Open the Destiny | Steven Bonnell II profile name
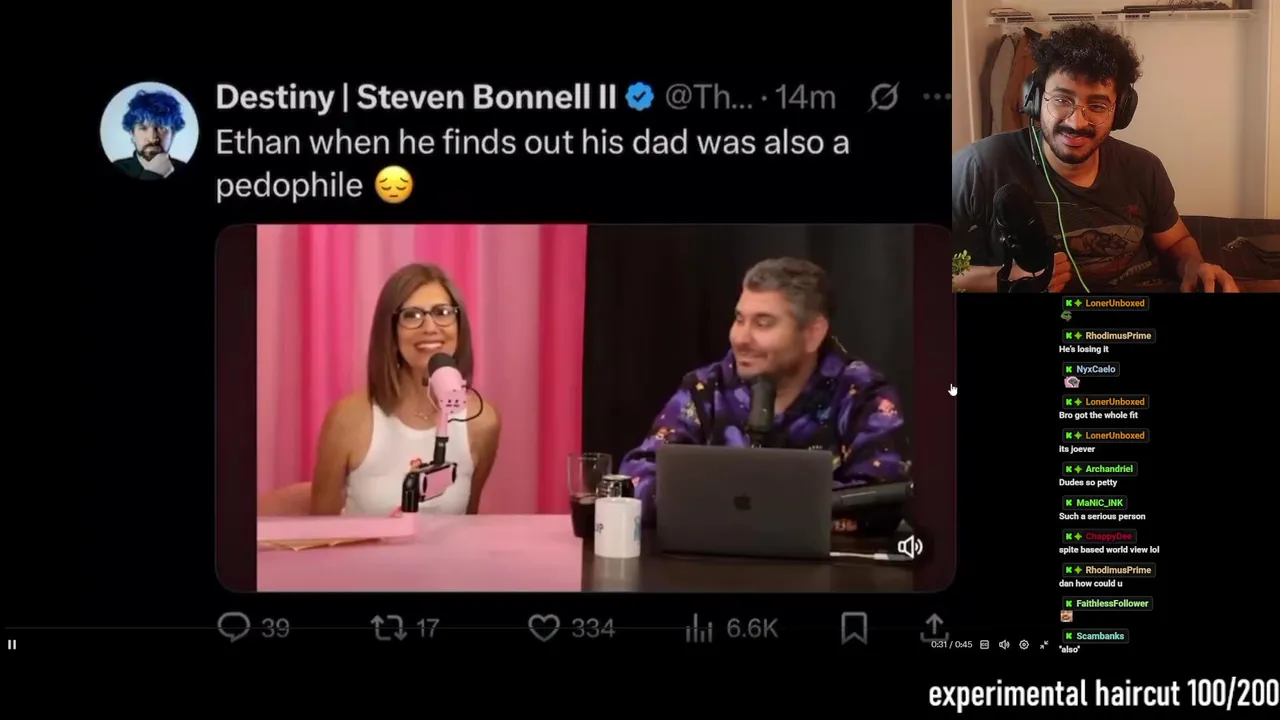 tap(416, 97)
